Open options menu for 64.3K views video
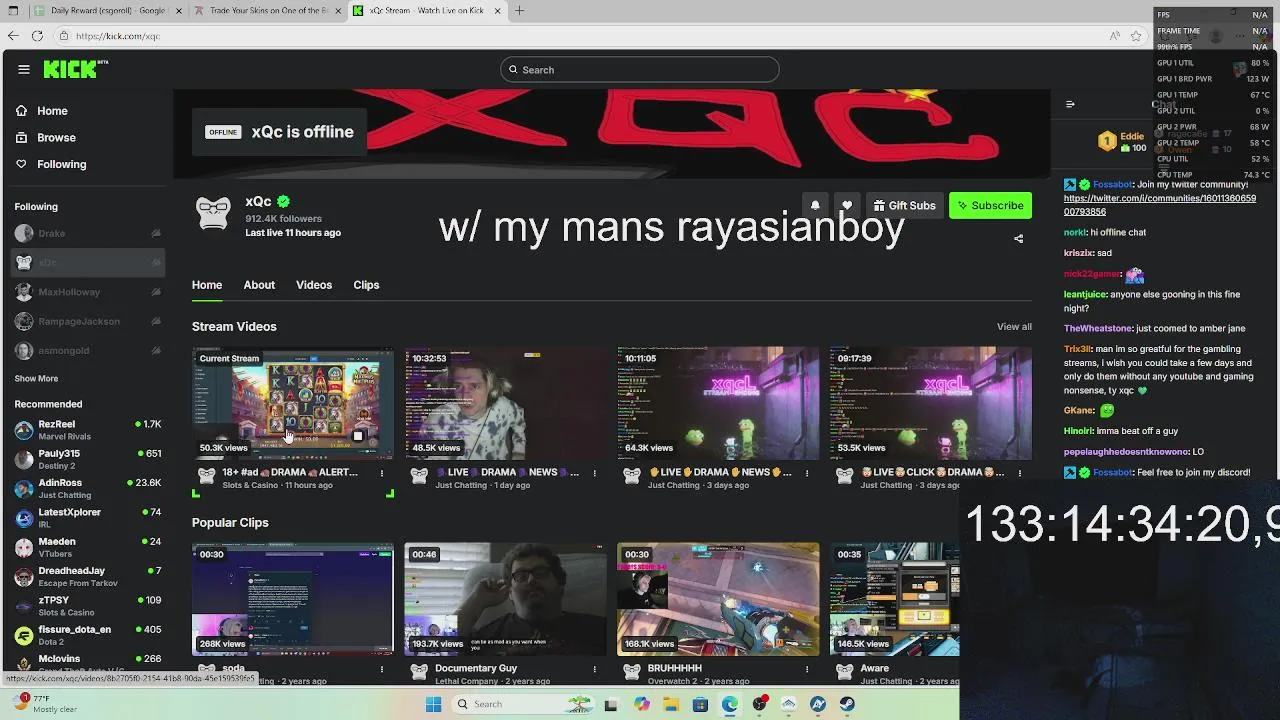 [807, 473]
